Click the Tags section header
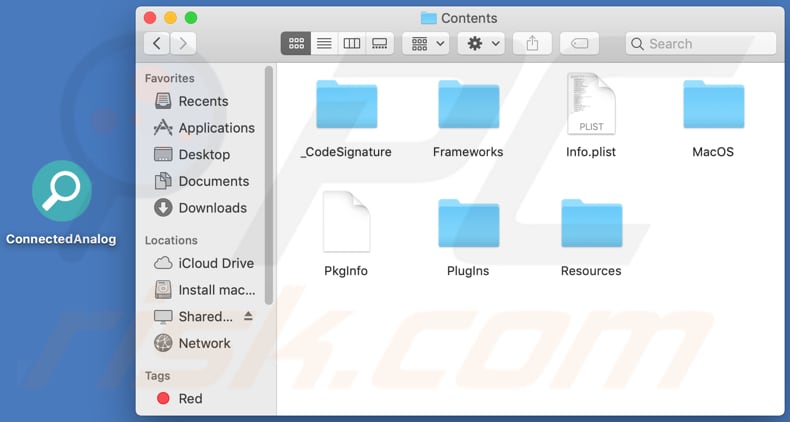The height and width of the screenshot is (422, 790). pyautogui.click(x=157, y=376)
